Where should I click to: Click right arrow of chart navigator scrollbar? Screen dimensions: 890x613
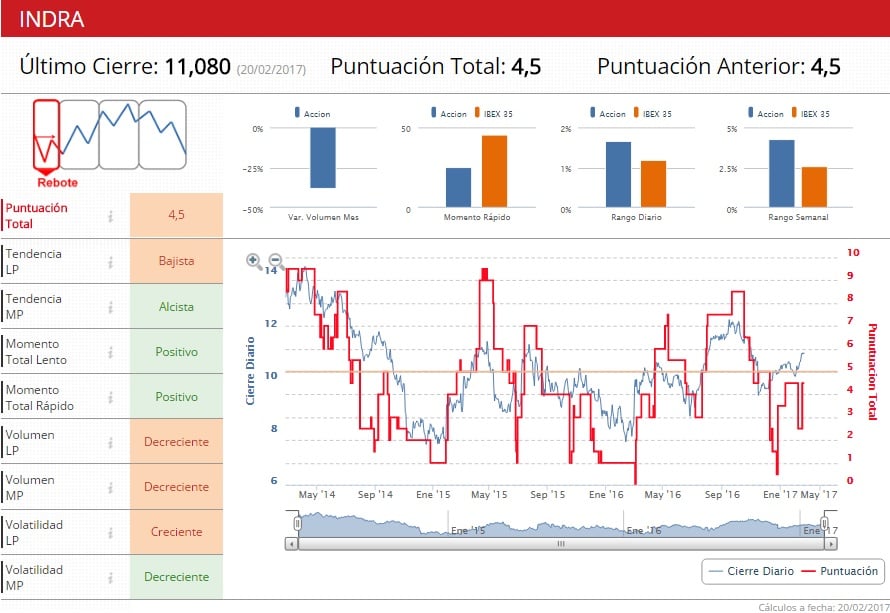point(831,544)
